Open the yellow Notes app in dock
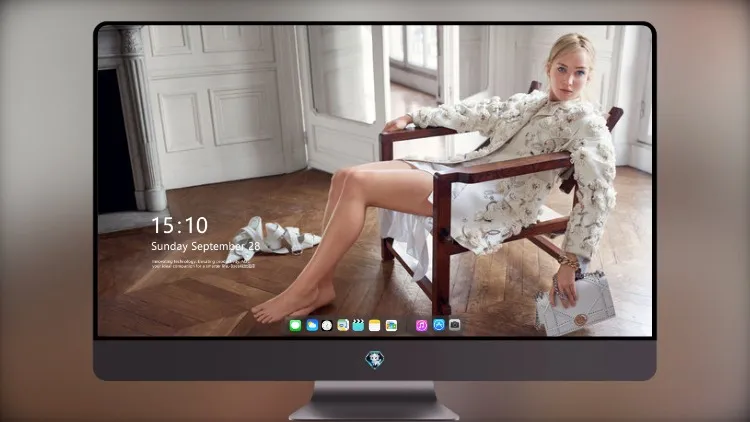 tap(375, 325)
